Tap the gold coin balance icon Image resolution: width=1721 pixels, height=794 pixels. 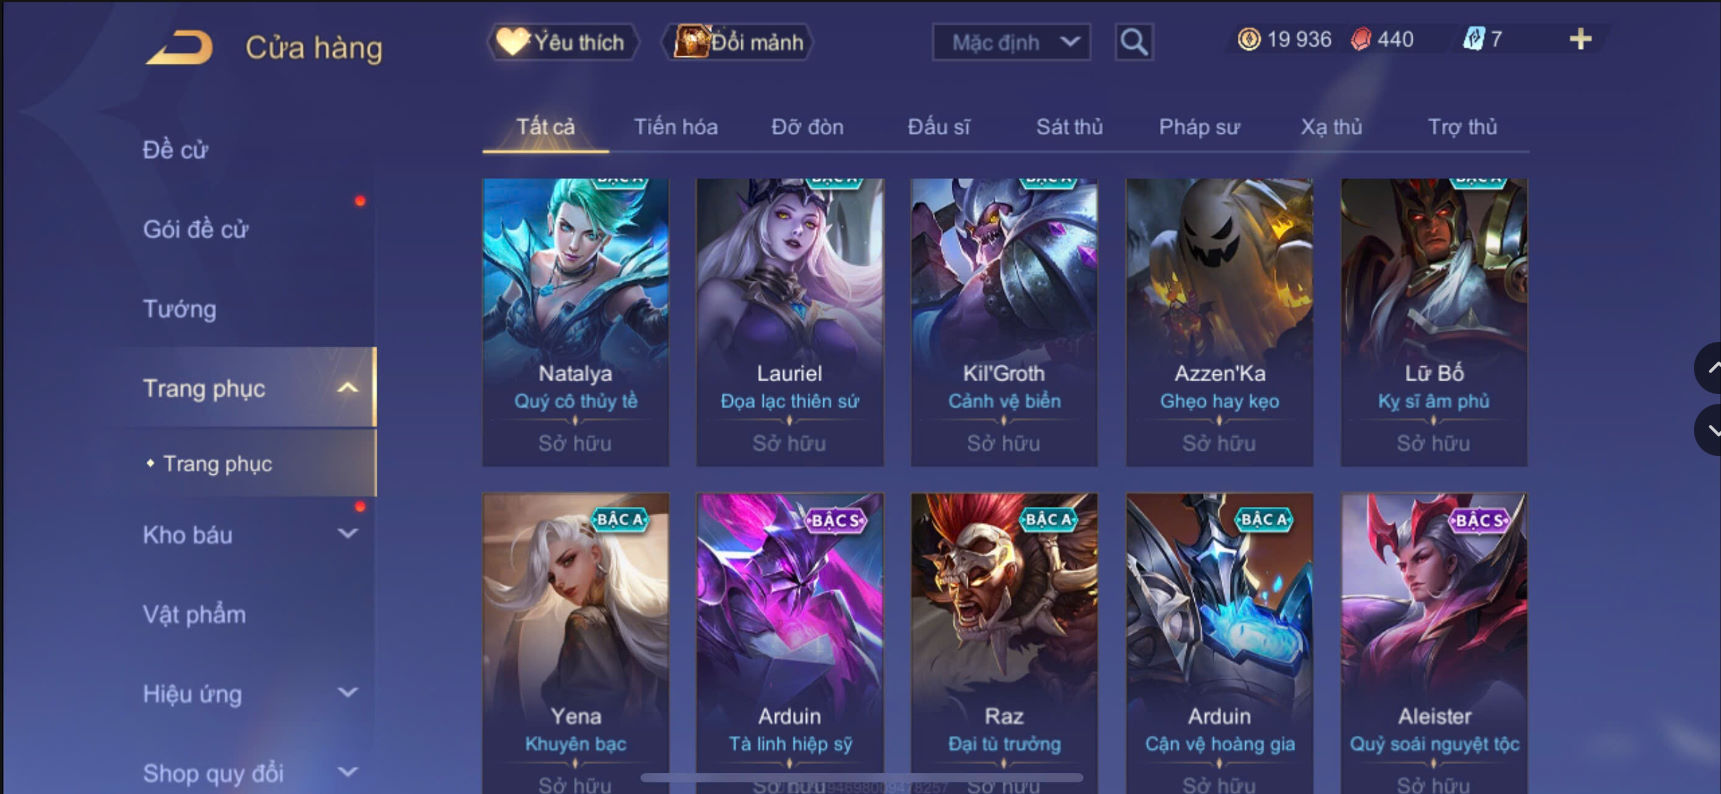pyautogui.click(x=1248, y=39)
